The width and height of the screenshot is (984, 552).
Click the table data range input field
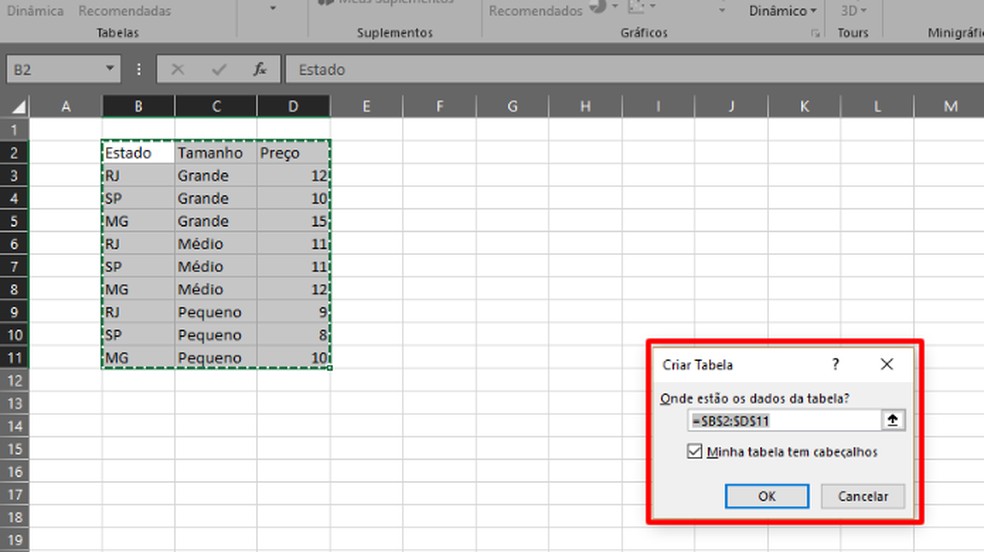coord(784,420)
